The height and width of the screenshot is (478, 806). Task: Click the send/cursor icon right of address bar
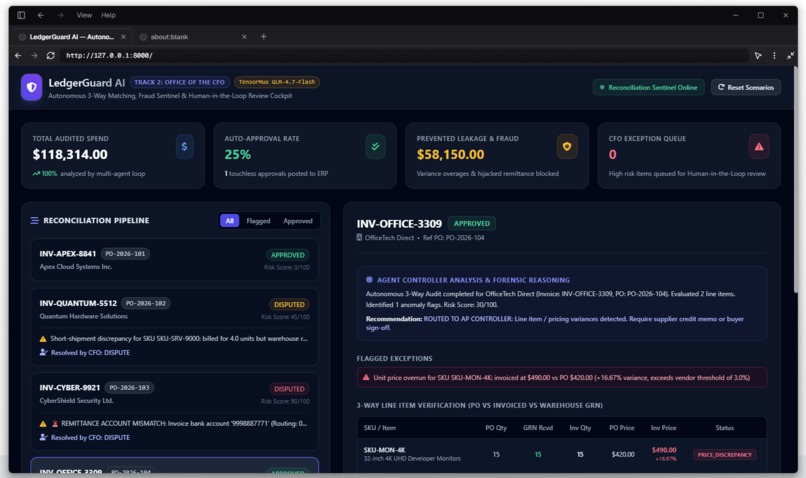click(758, 56)
